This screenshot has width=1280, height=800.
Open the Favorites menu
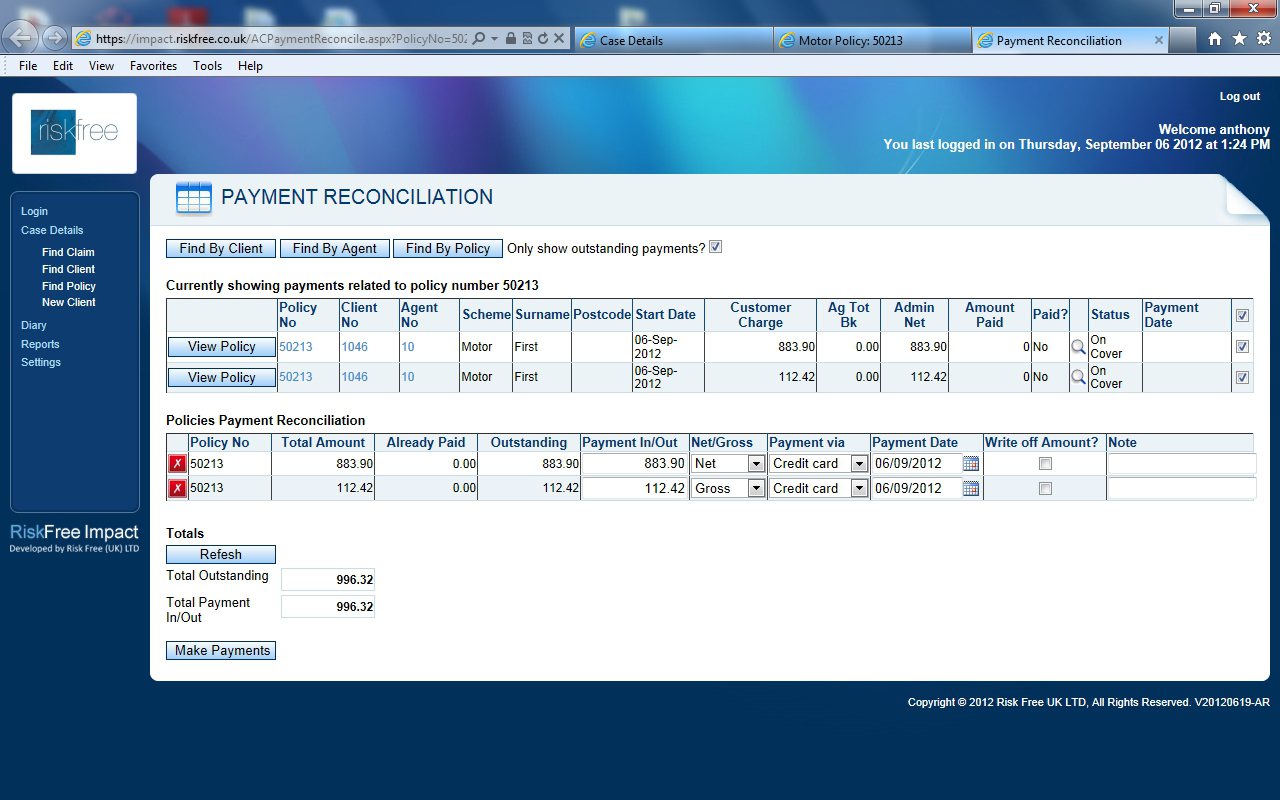[x=153, y=66]
